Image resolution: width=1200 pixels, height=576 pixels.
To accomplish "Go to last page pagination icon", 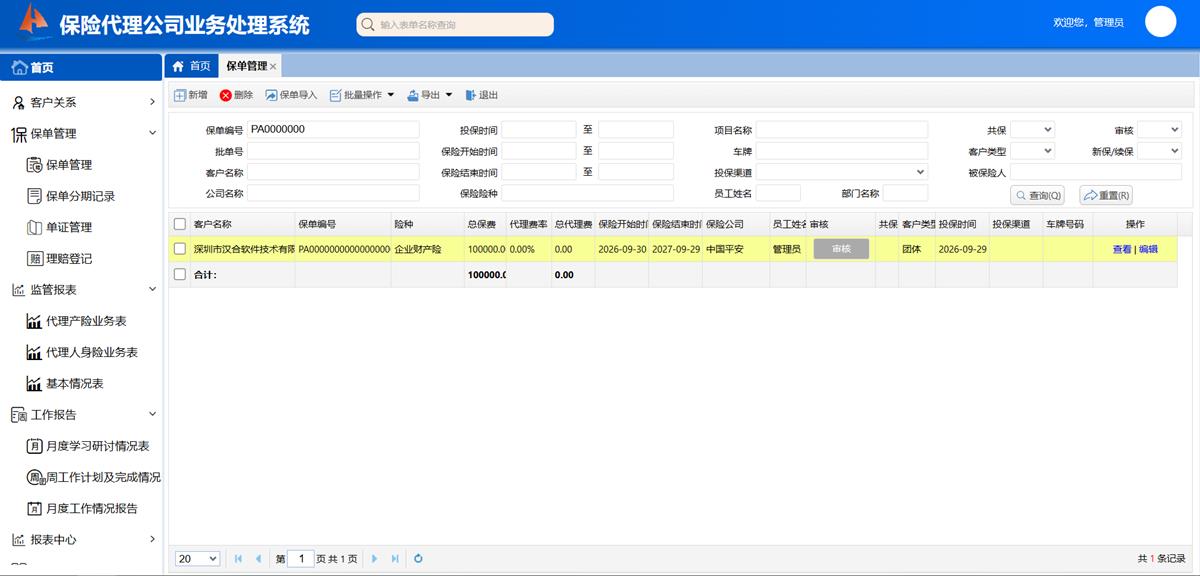I will point(395,559).
